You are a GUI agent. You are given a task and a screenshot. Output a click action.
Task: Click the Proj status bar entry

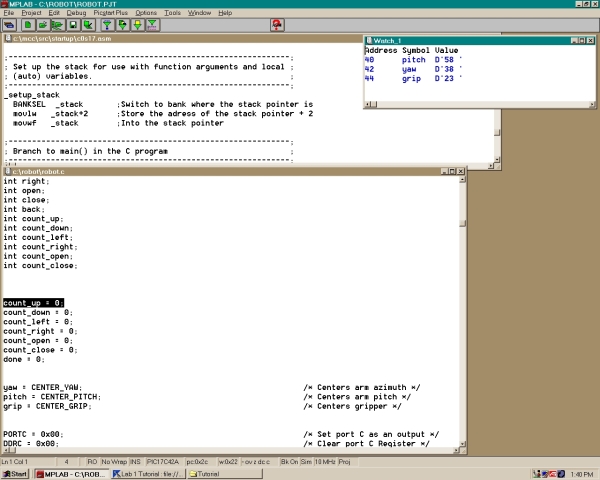pos(344,462)
